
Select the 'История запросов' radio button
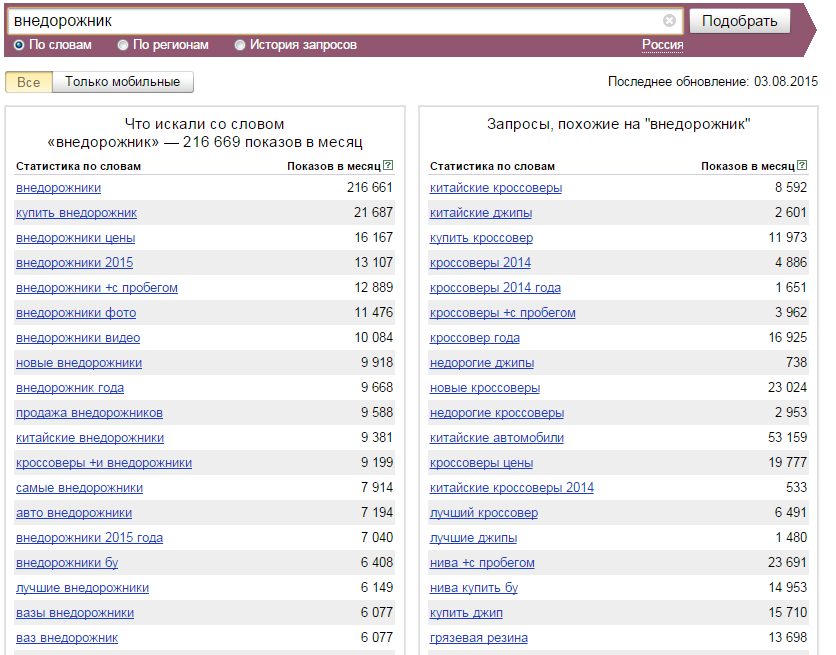pos(240,45)
